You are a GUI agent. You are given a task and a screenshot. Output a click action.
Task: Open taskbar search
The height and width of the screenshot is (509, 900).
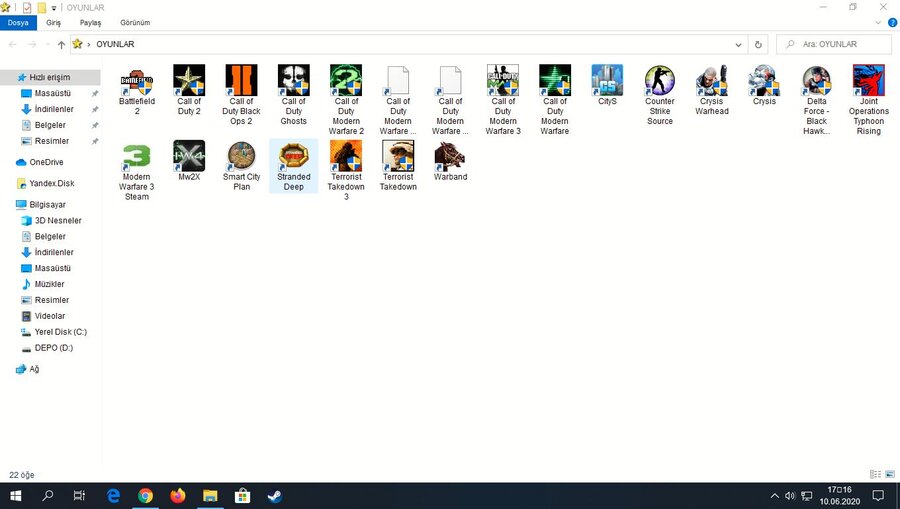click(x=48, y=496)
